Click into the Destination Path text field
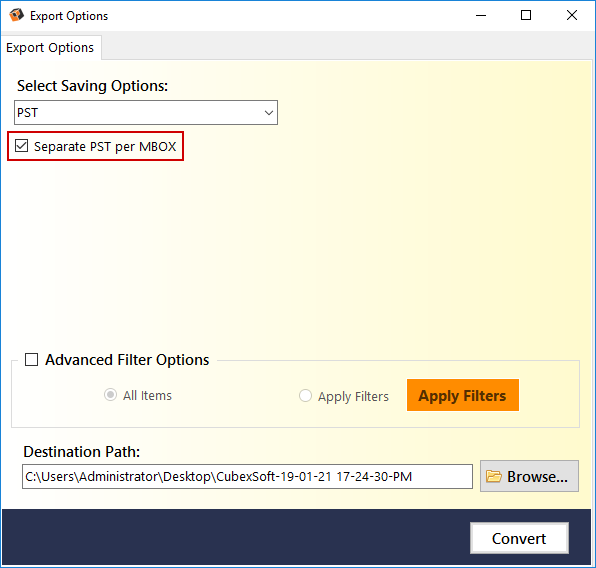 (x=247, y=476)
